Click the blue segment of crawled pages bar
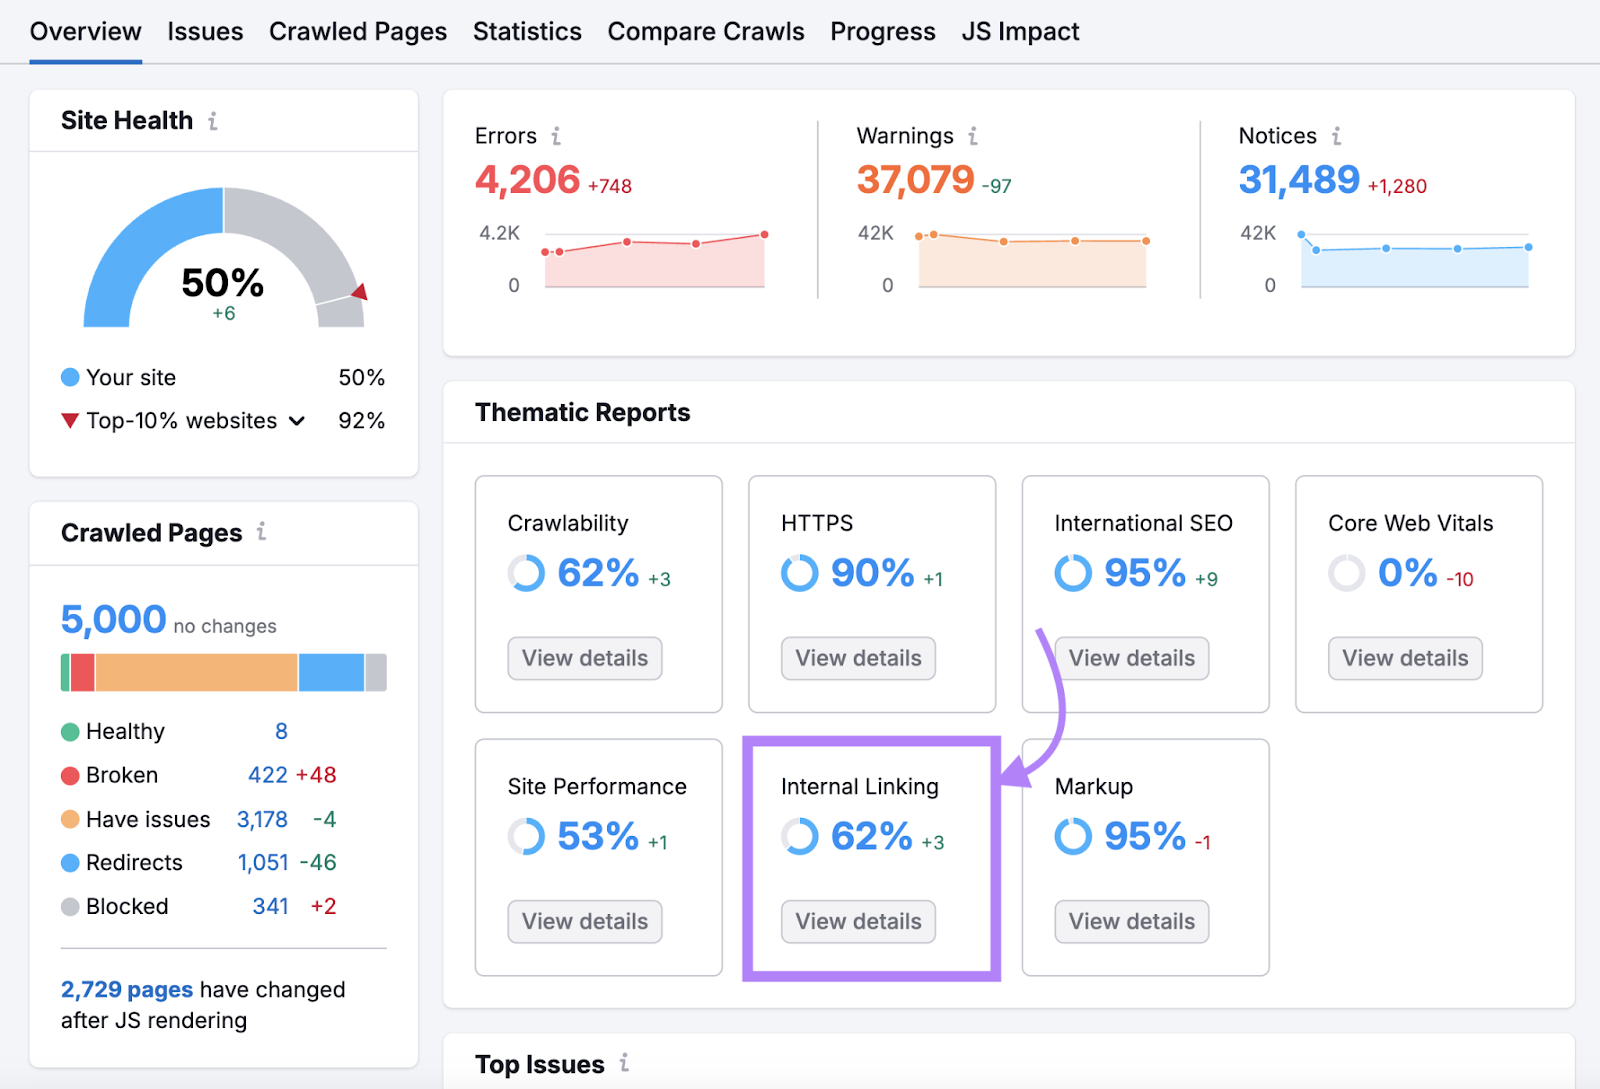 tap(331, 672)
